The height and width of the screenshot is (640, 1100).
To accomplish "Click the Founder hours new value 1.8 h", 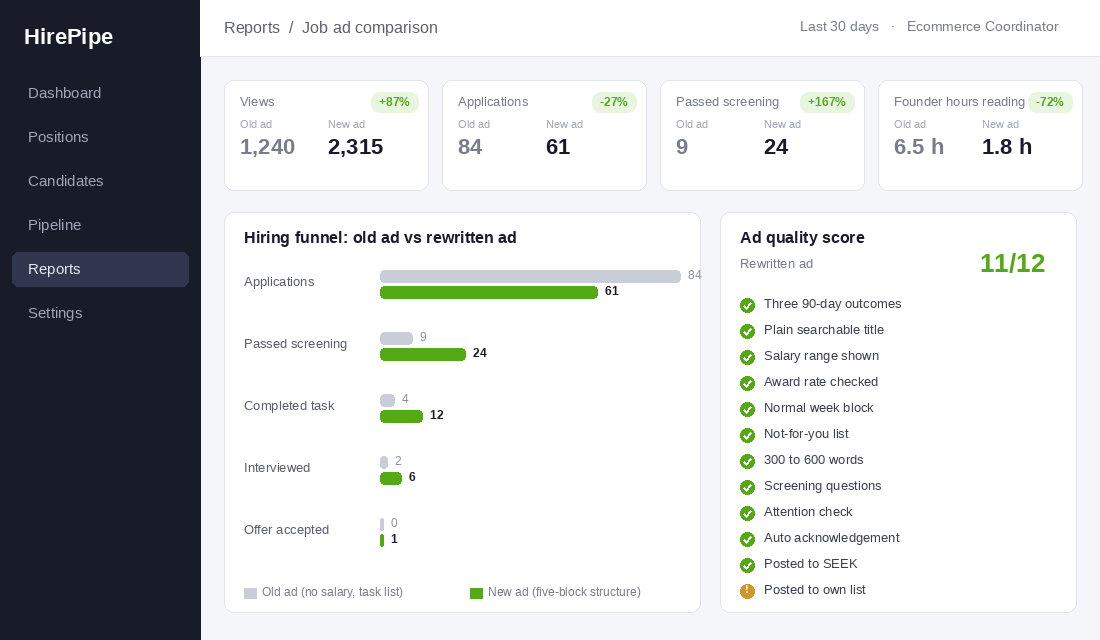I will click(x=1007, y=147).
